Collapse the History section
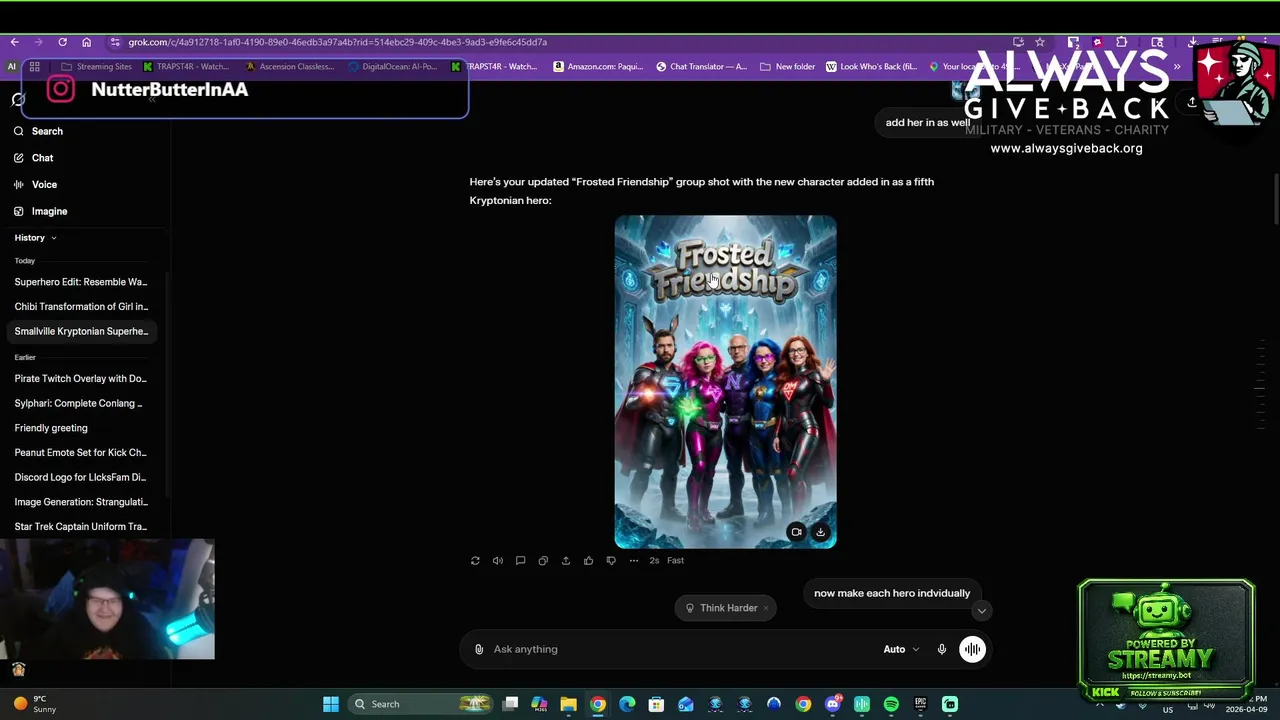 tap(35, 238)
